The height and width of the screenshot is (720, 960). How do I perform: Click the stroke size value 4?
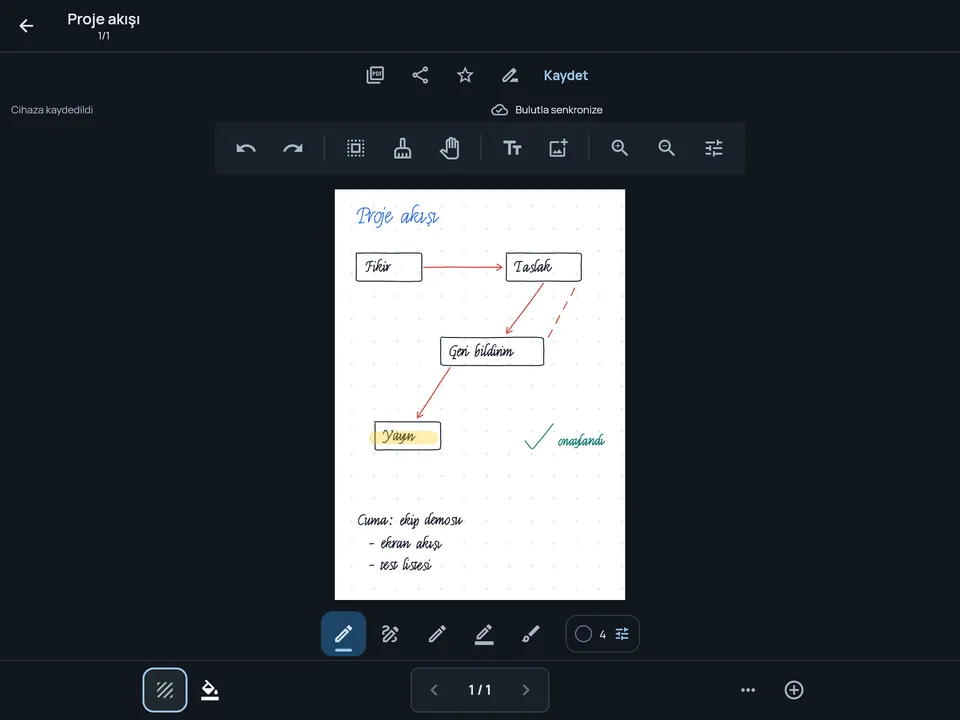[602, 634]
